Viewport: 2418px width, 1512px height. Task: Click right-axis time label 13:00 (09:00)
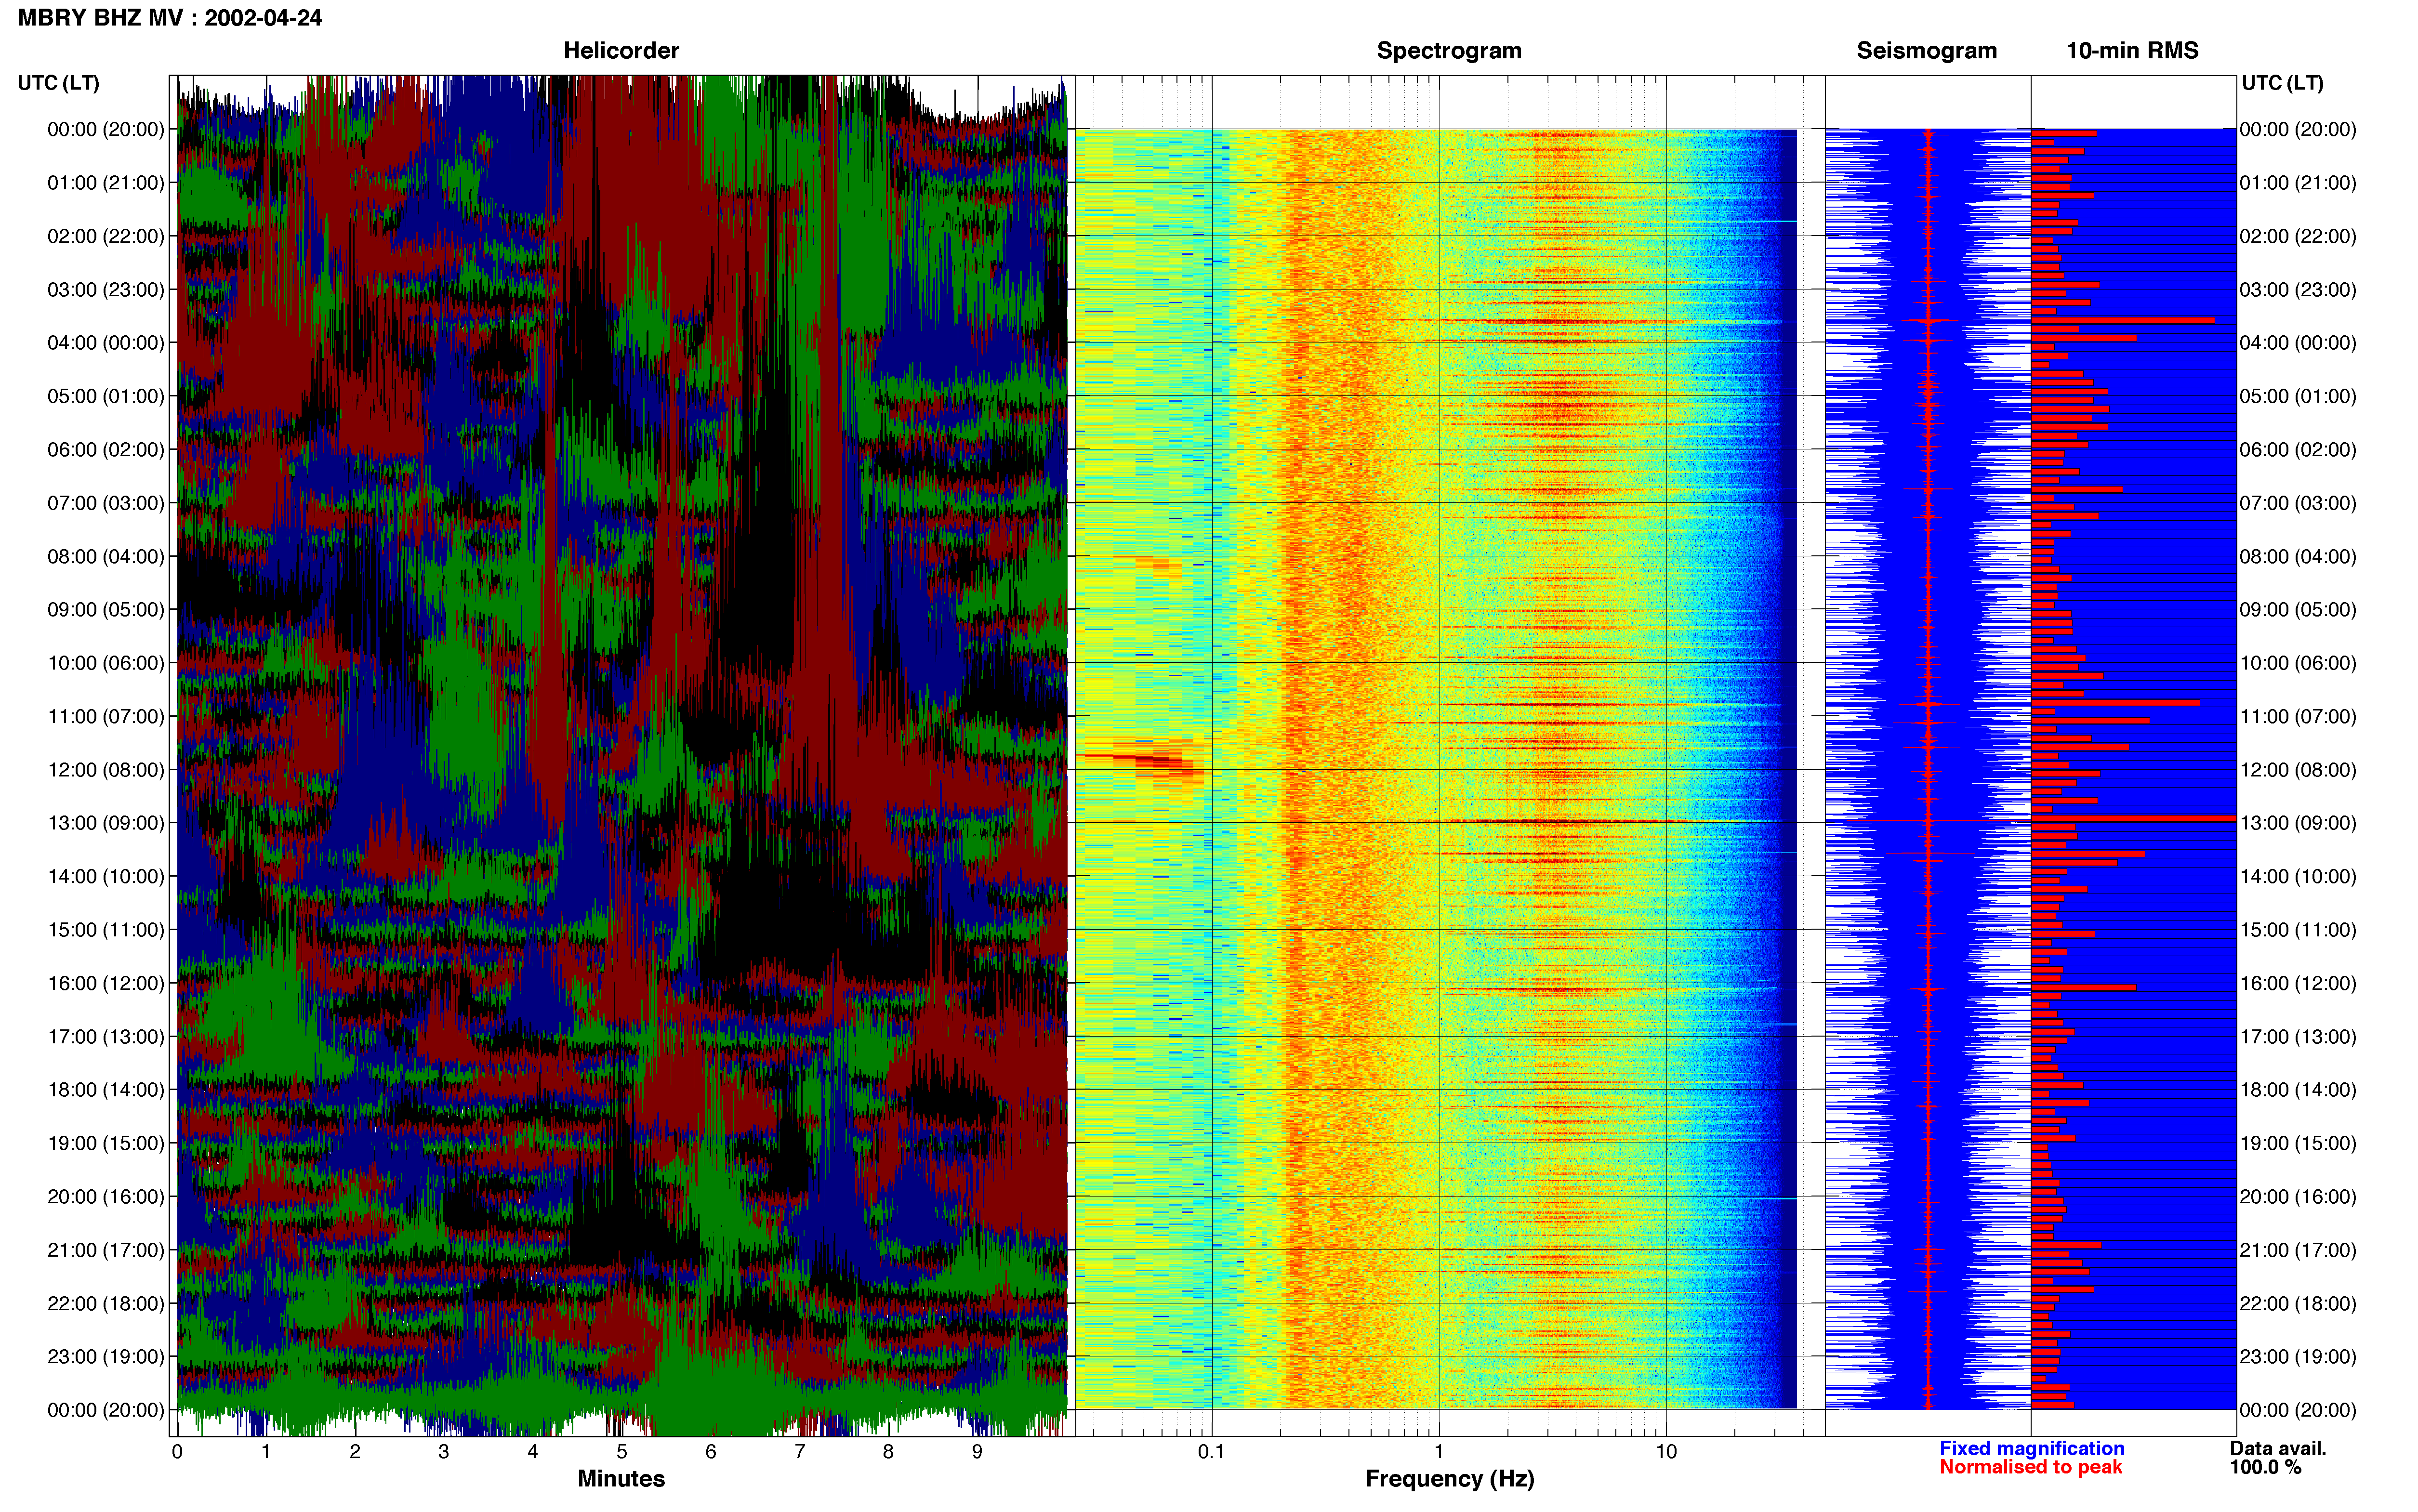tap(2298, 823)
